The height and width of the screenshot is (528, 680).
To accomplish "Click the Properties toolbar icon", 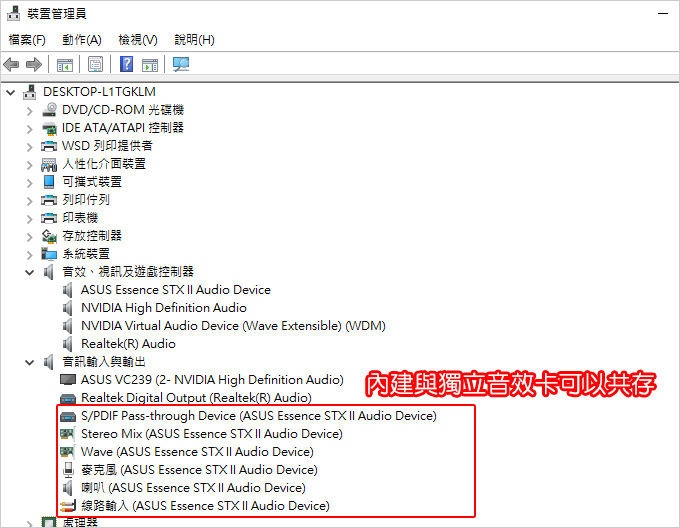I will 95,65.
